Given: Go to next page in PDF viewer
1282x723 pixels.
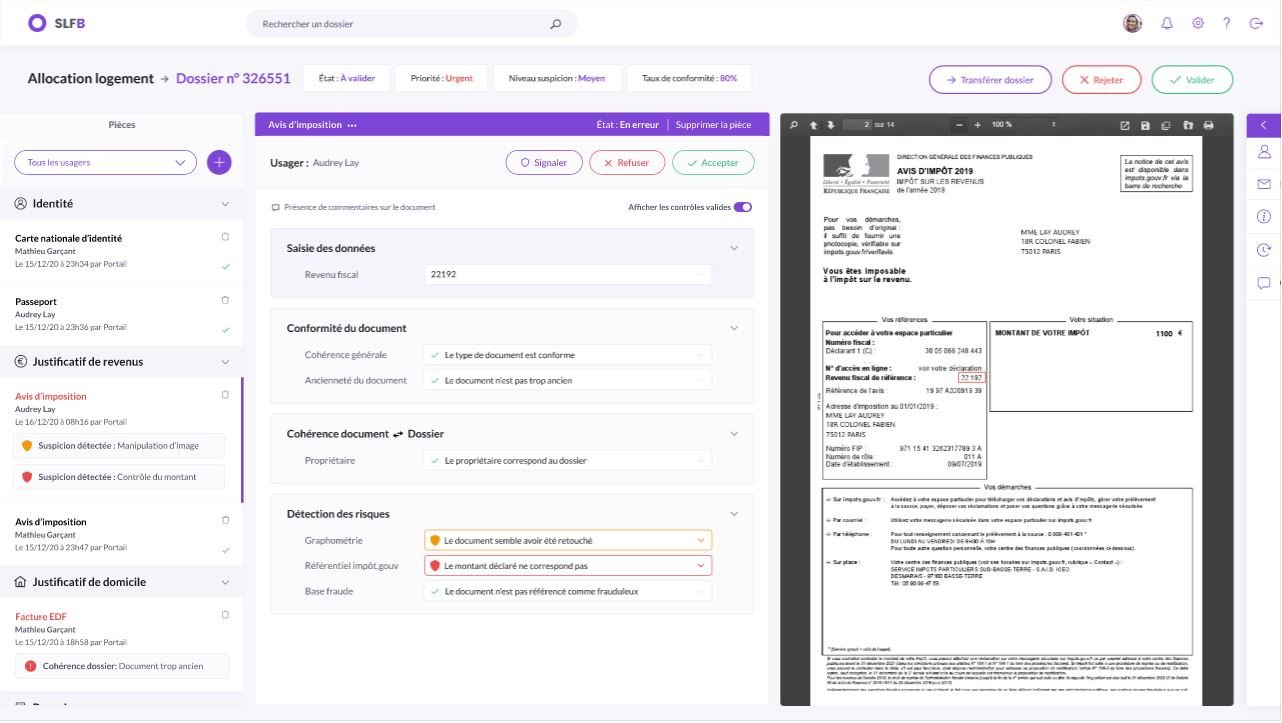Looking at the screenshot, I should point(830,125).
